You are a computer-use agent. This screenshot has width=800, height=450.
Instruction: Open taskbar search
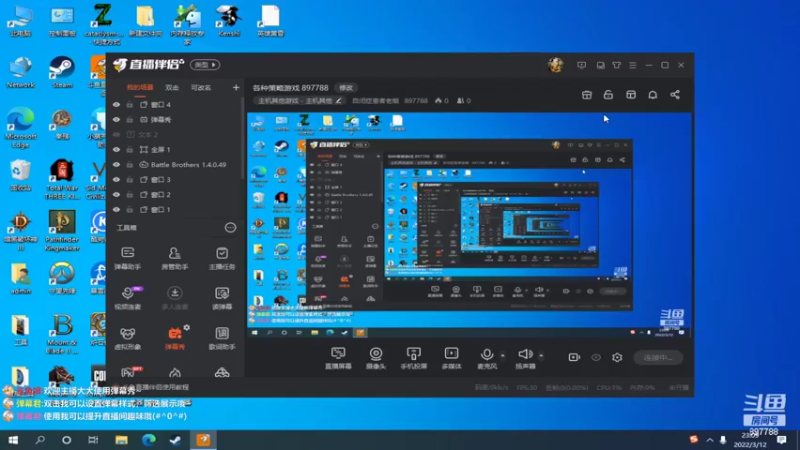[x=40, y=440]
